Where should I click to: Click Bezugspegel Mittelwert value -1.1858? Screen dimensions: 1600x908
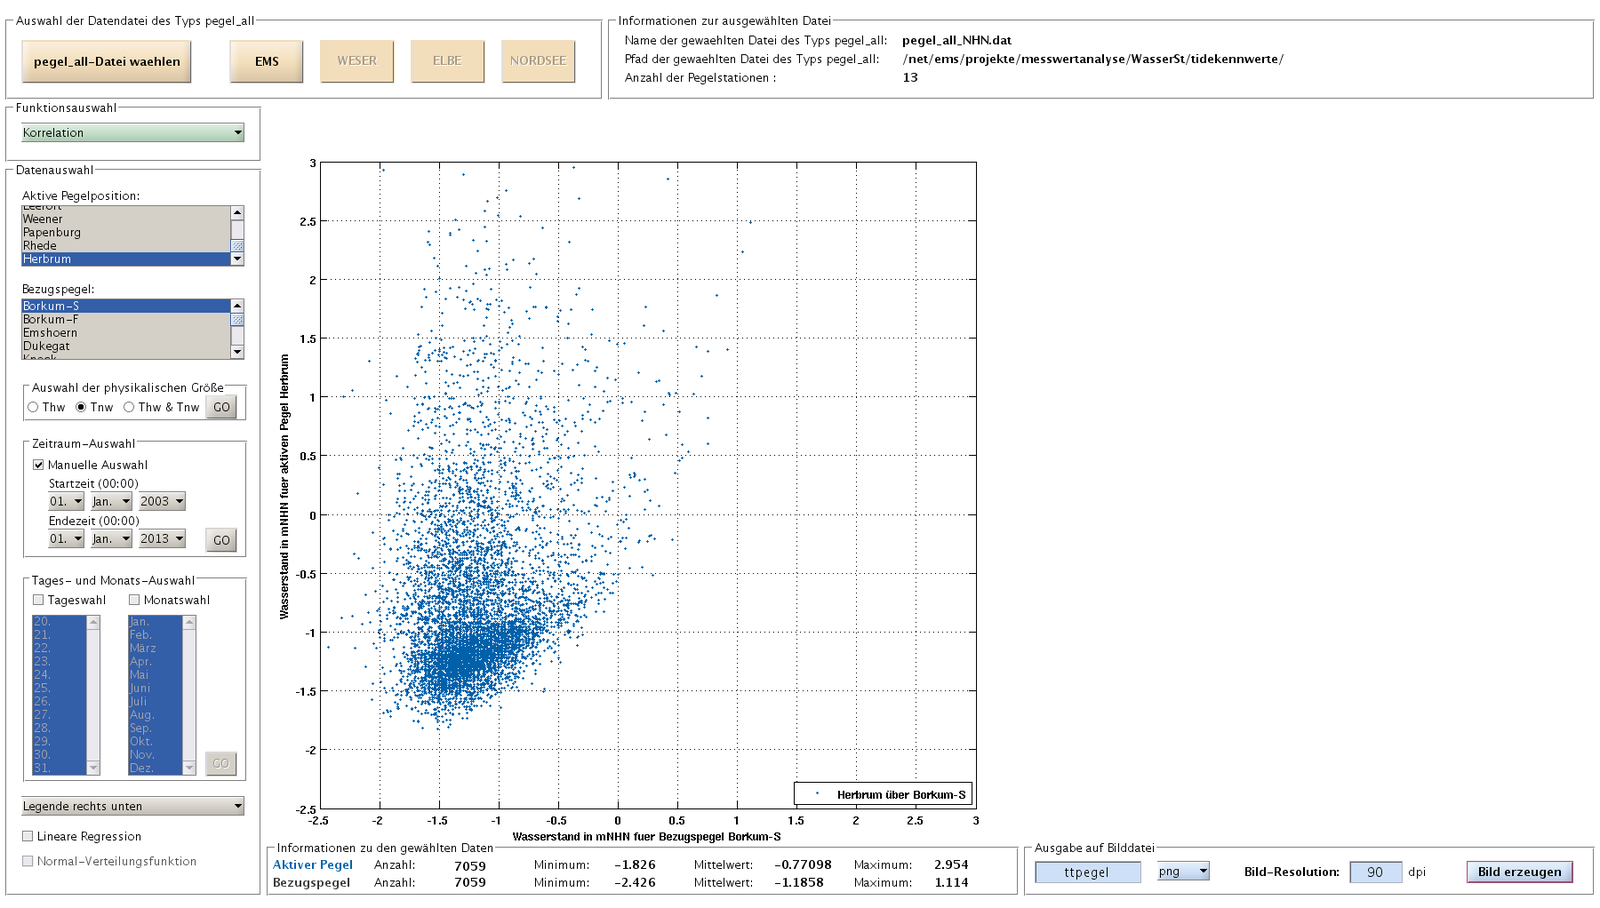click(x=798, y=883)
